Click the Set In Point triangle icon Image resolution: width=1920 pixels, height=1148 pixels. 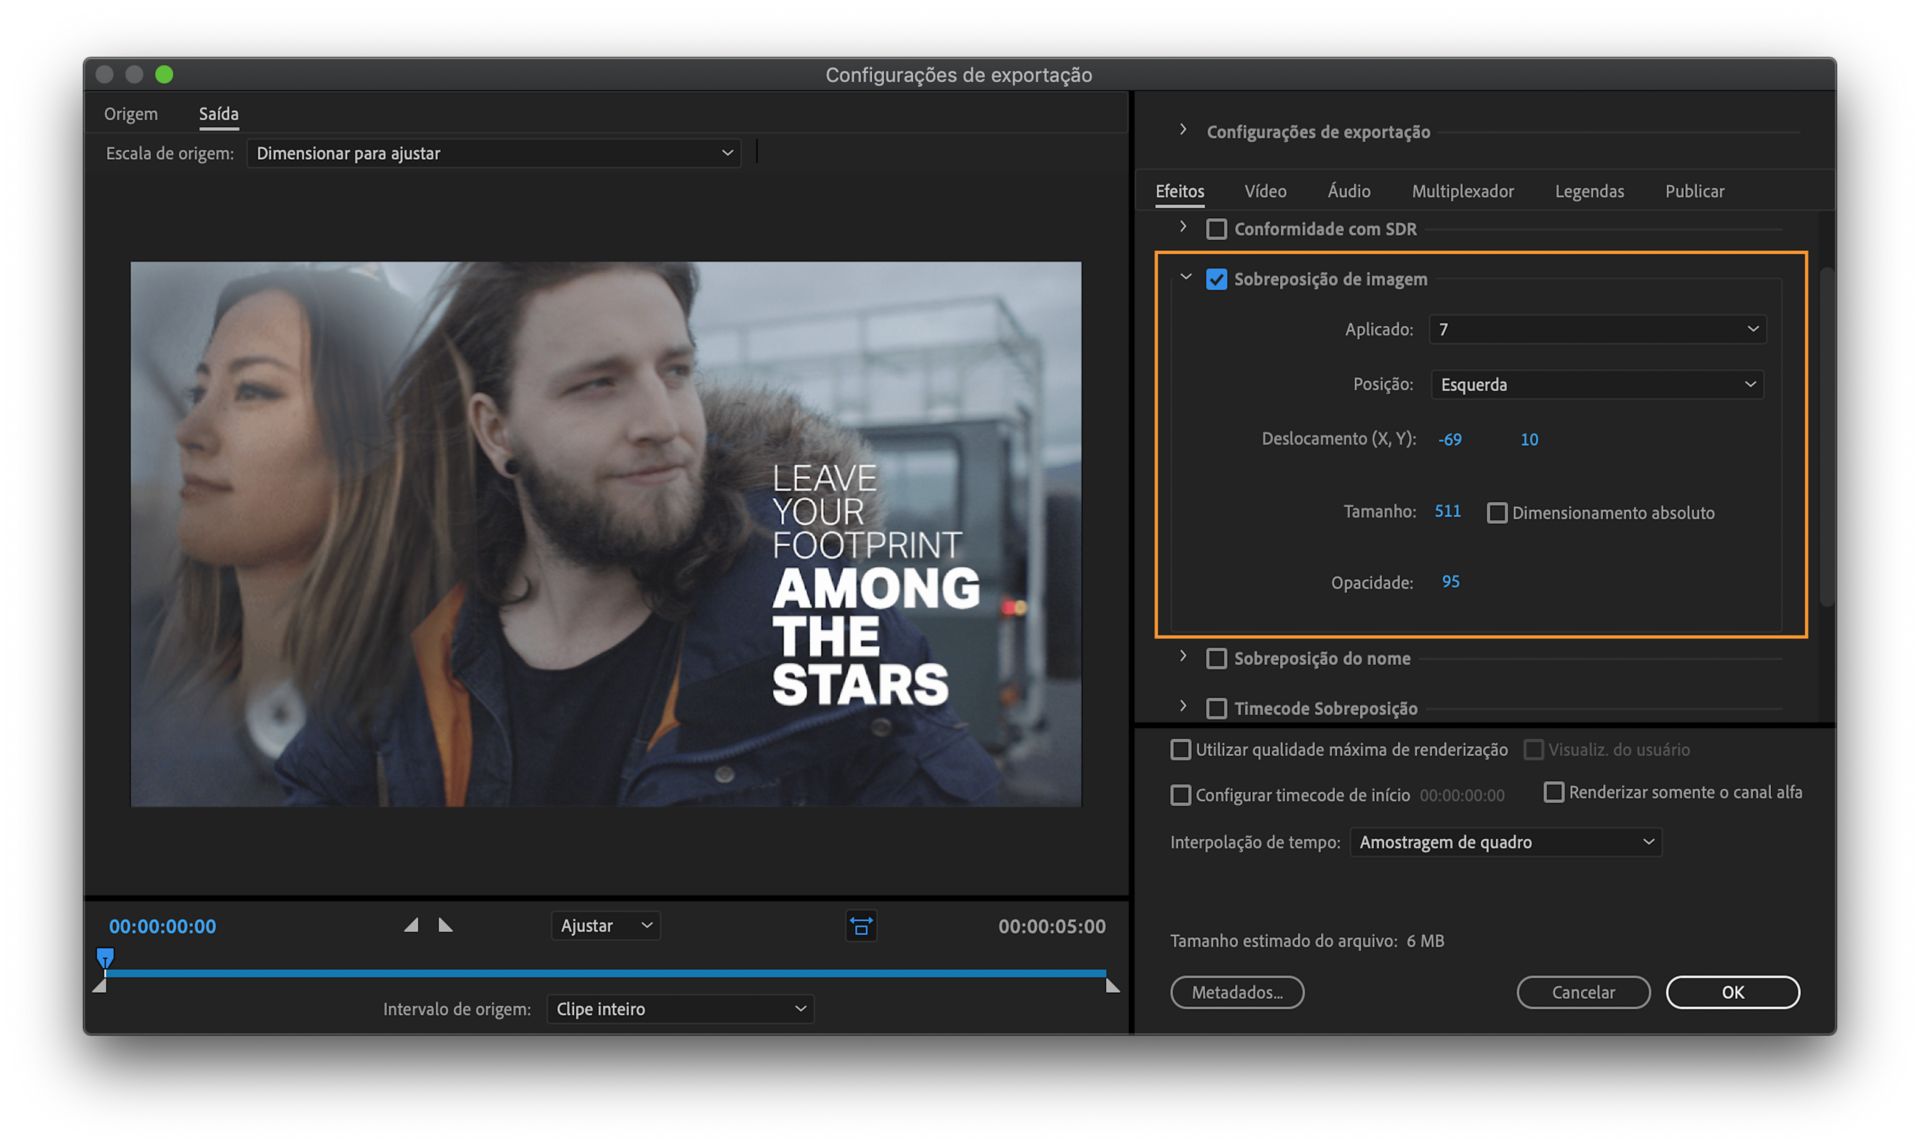pos(411,925)
